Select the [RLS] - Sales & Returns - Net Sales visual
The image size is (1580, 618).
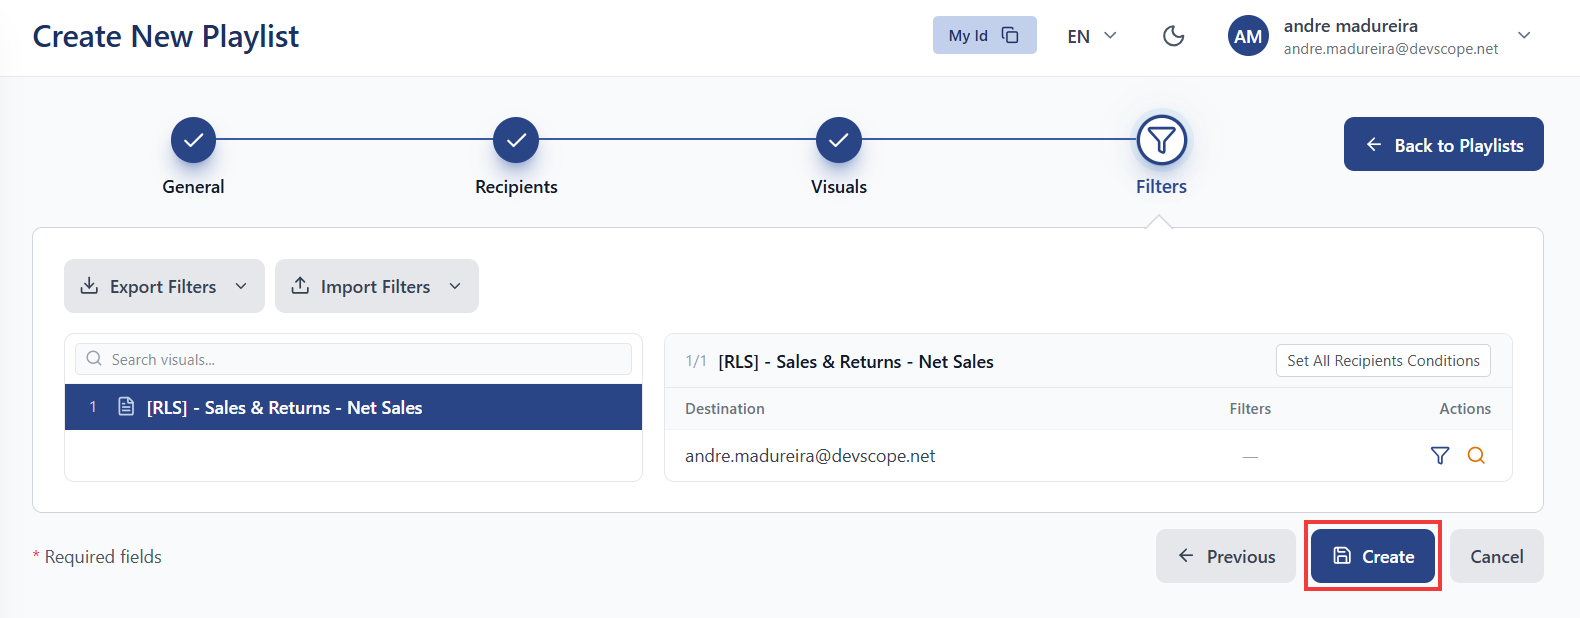tap(353, 407)
